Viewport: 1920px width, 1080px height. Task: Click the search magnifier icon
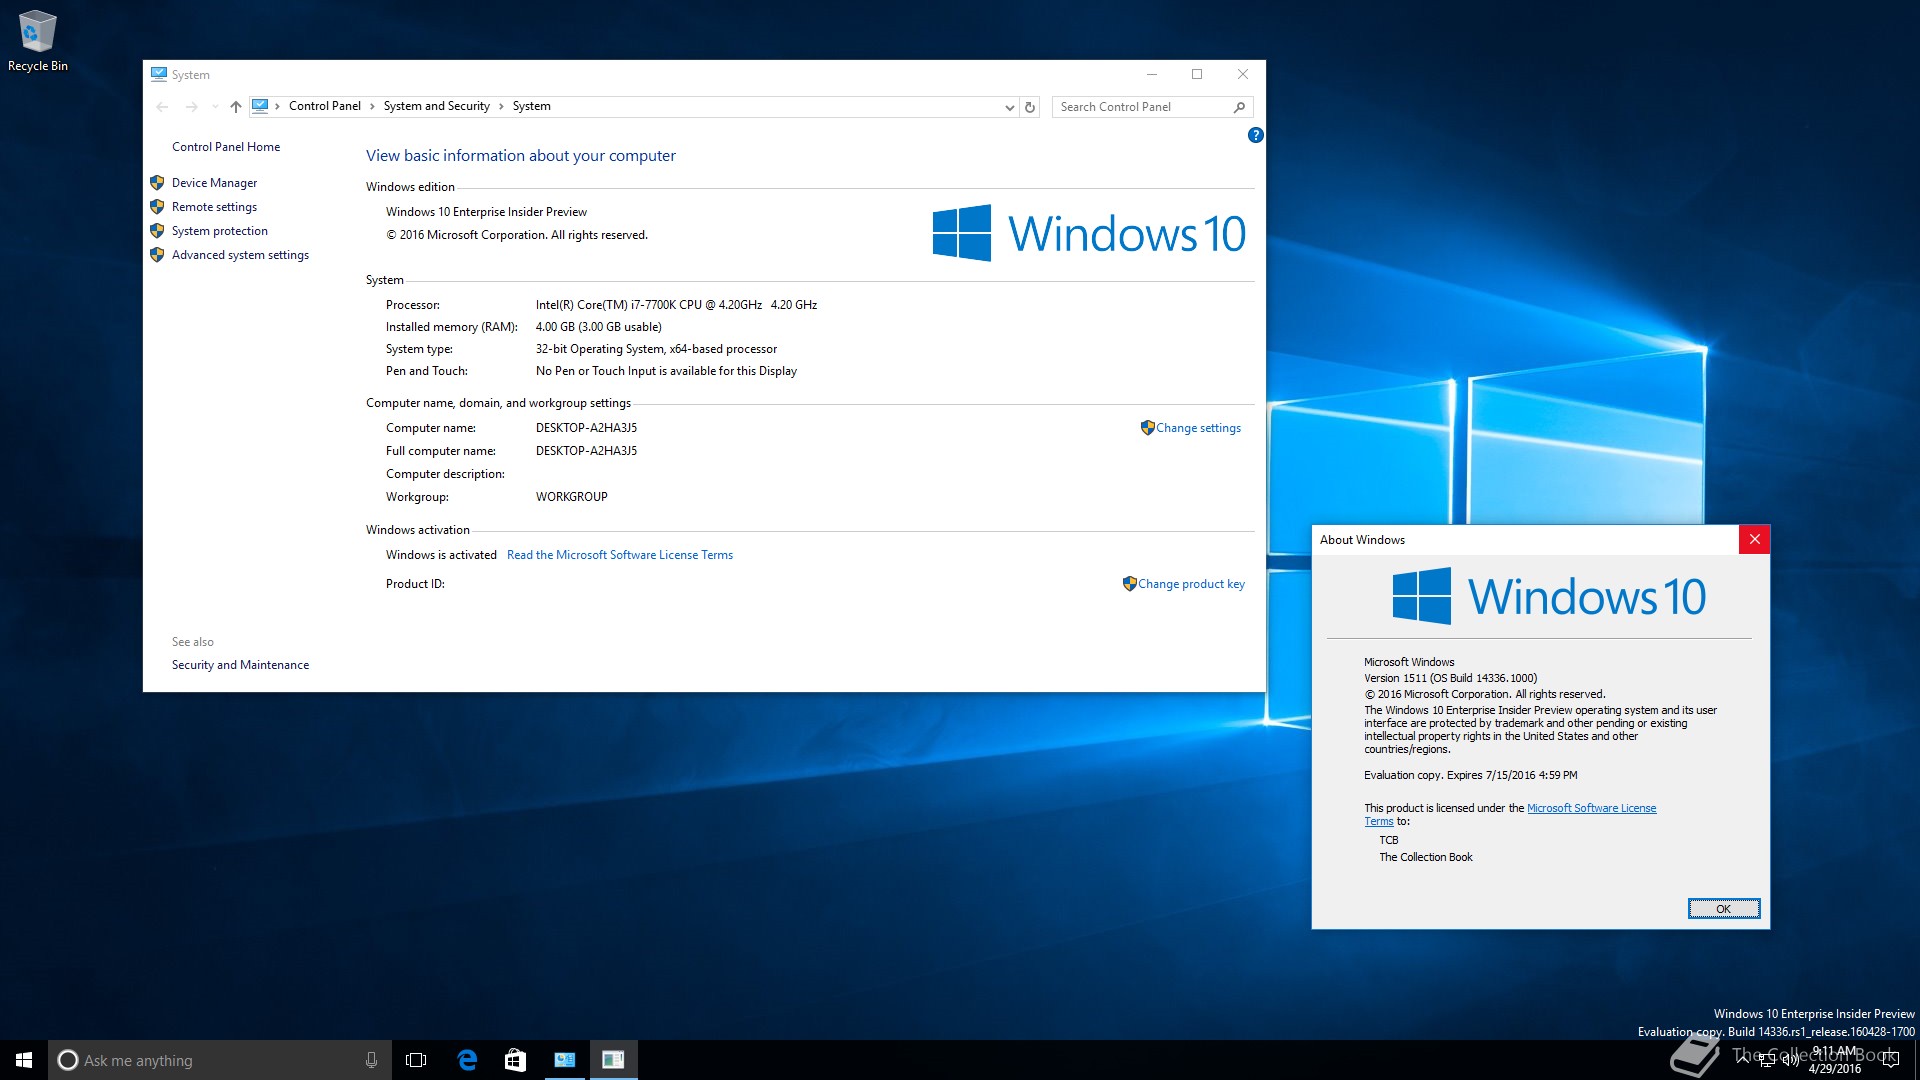1239,107
